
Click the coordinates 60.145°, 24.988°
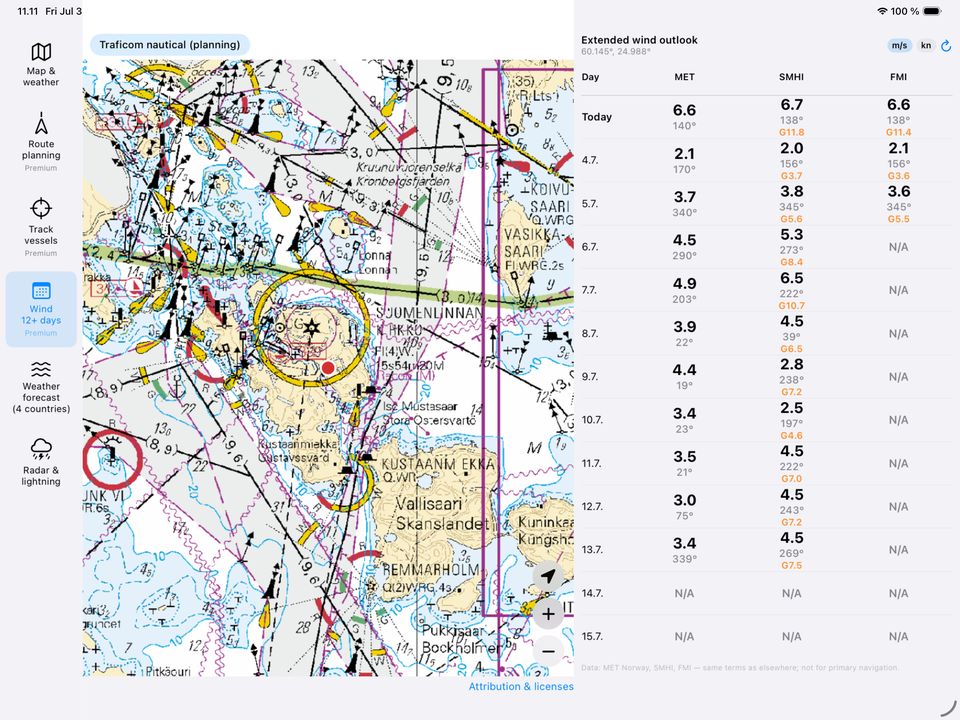(x=616, y=51)
